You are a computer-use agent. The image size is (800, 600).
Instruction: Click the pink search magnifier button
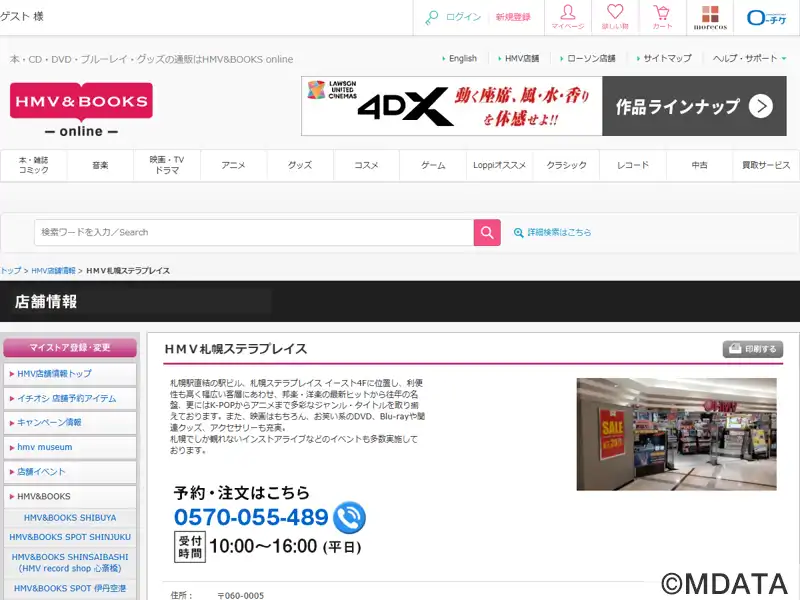coord(487,233)
